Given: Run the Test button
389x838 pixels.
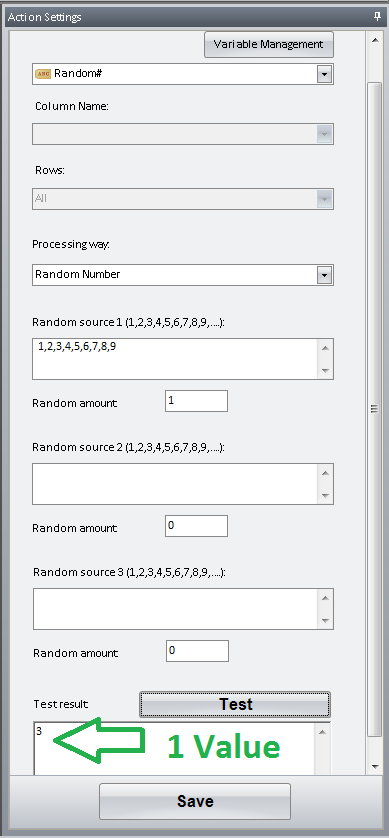Looking at the screenshot, I should pyautogui.click(x=235, y=704).
